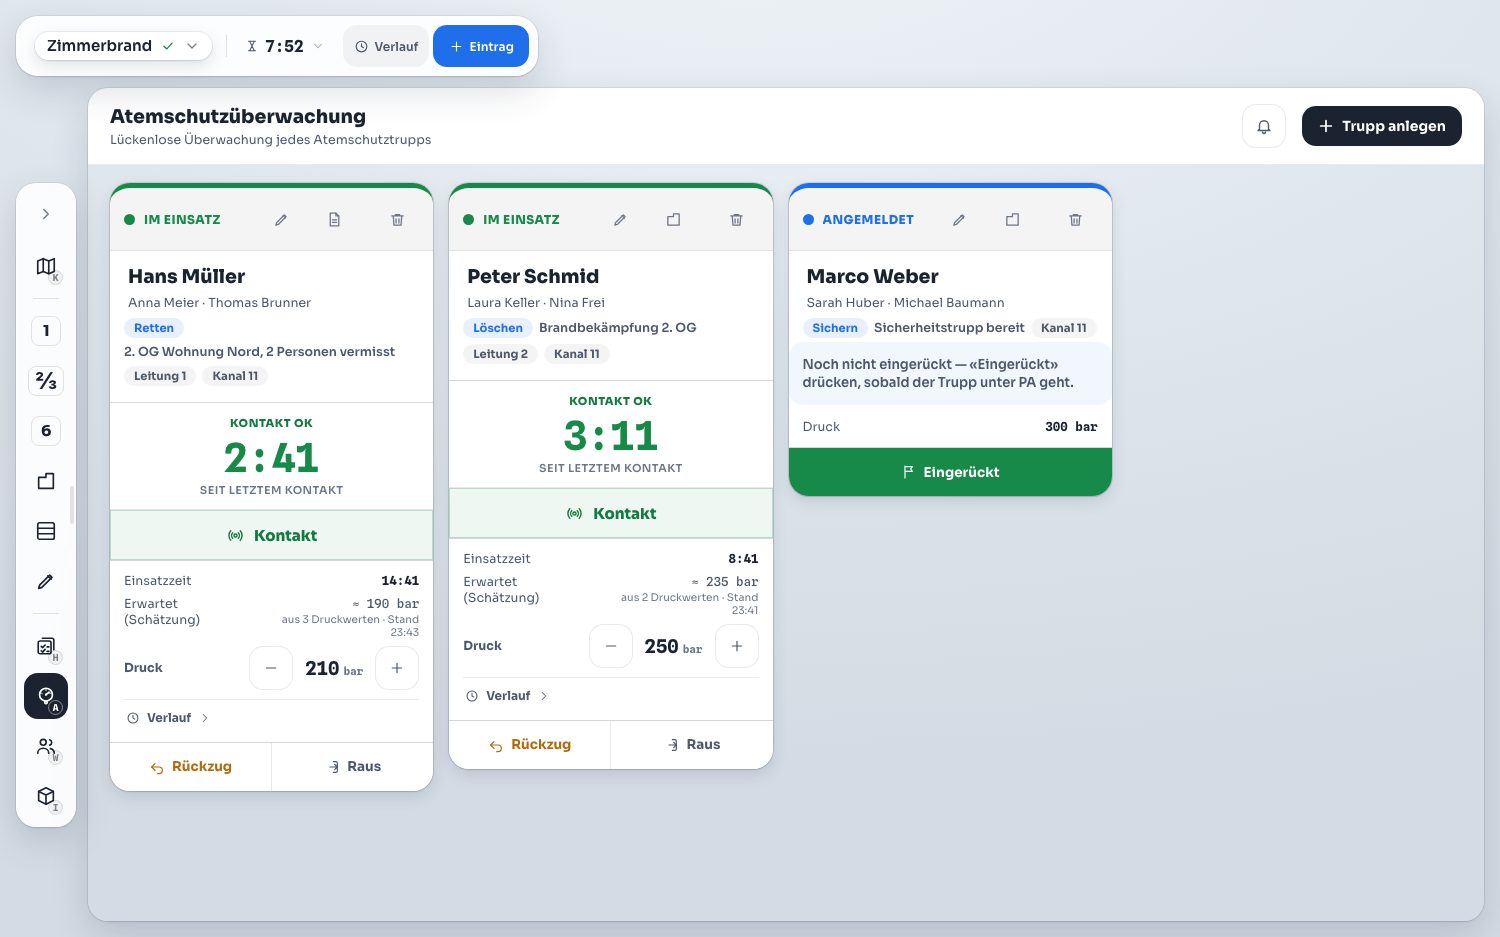This screenshot has height=937, width=1500.
Task: Open the inventory cube icon in sidebar
Action: (46, 797)
